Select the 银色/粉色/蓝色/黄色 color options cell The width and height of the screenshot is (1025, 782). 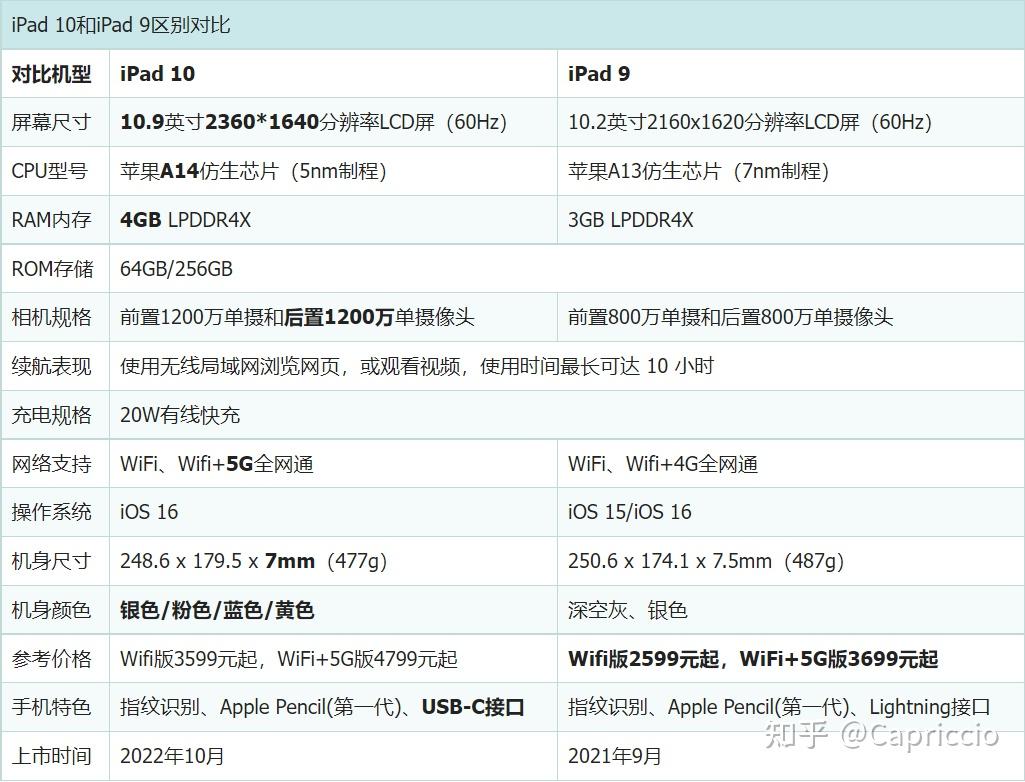216,610
